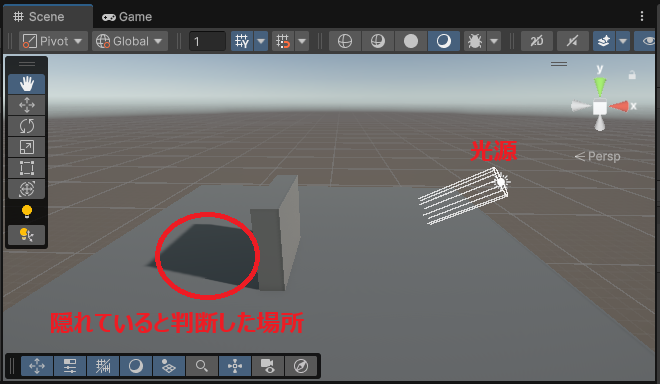Click the magnifier search overlay icon
660x384 pixels.
pyautogui.click(x=202, y=366)
